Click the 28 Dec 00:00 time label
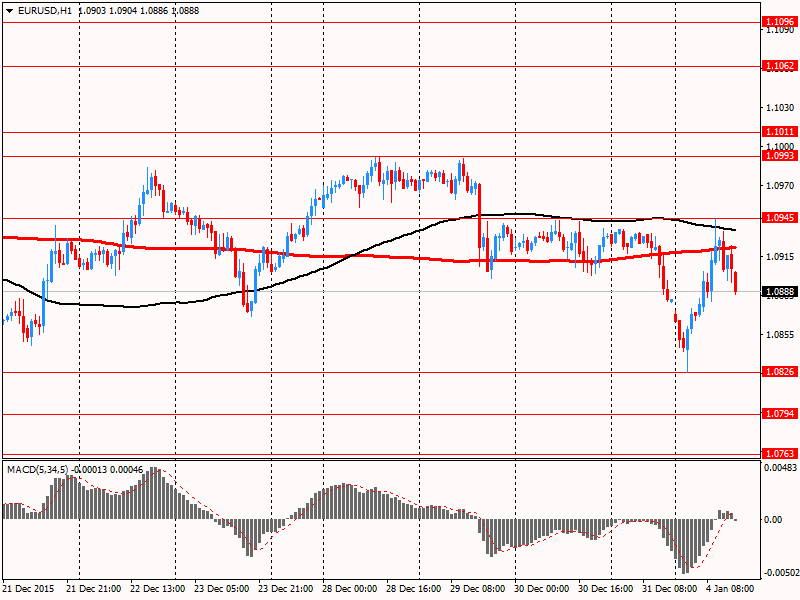Screen dimensions: 800x600 pos(350,590)
